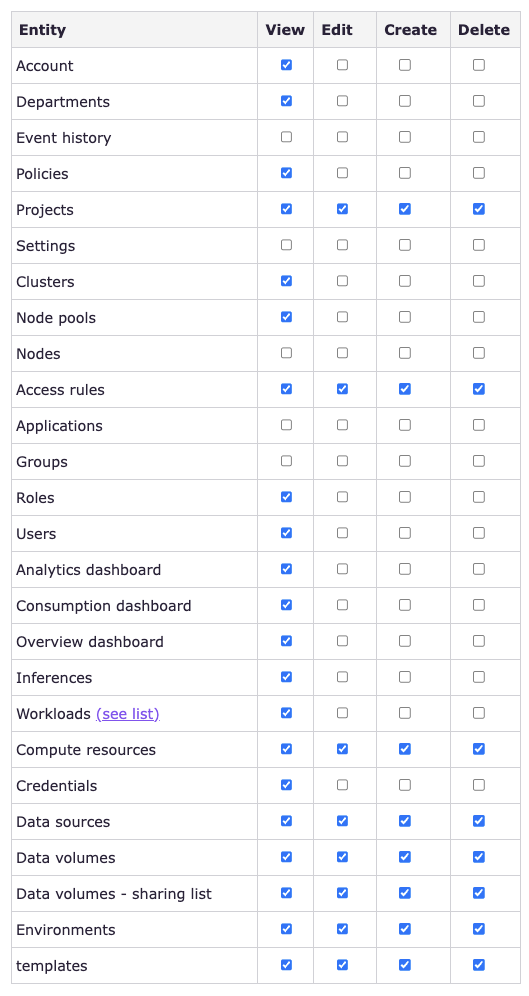Tick the View checkbox for Settings
529x996 pixels.
click(286, 245)
